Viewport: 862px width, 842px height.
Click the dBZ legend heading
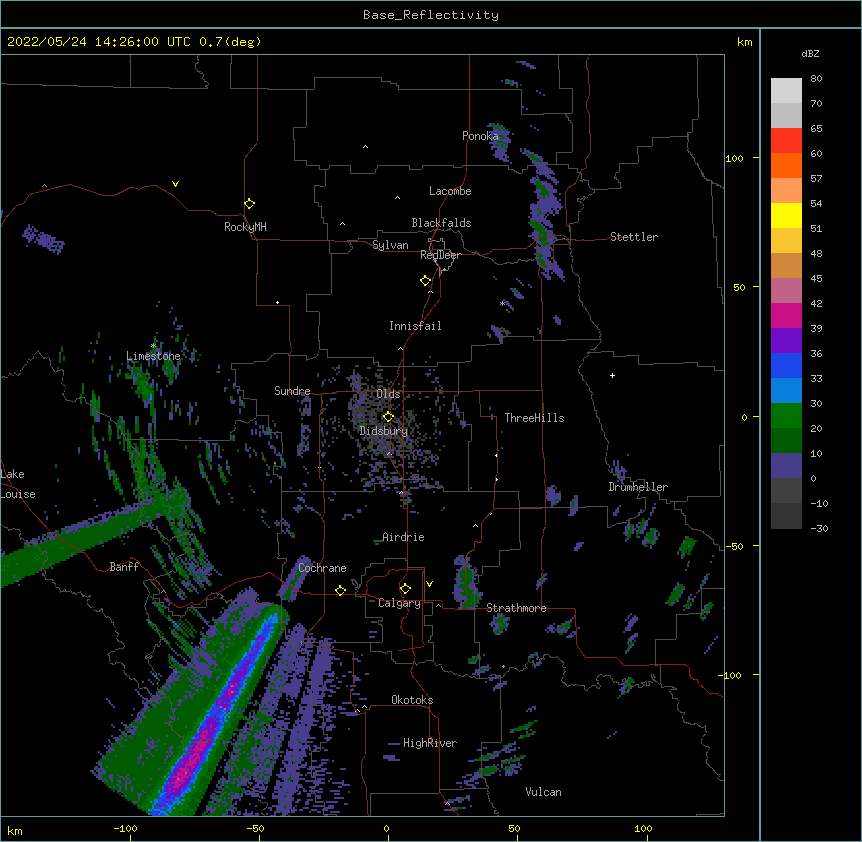810,53
